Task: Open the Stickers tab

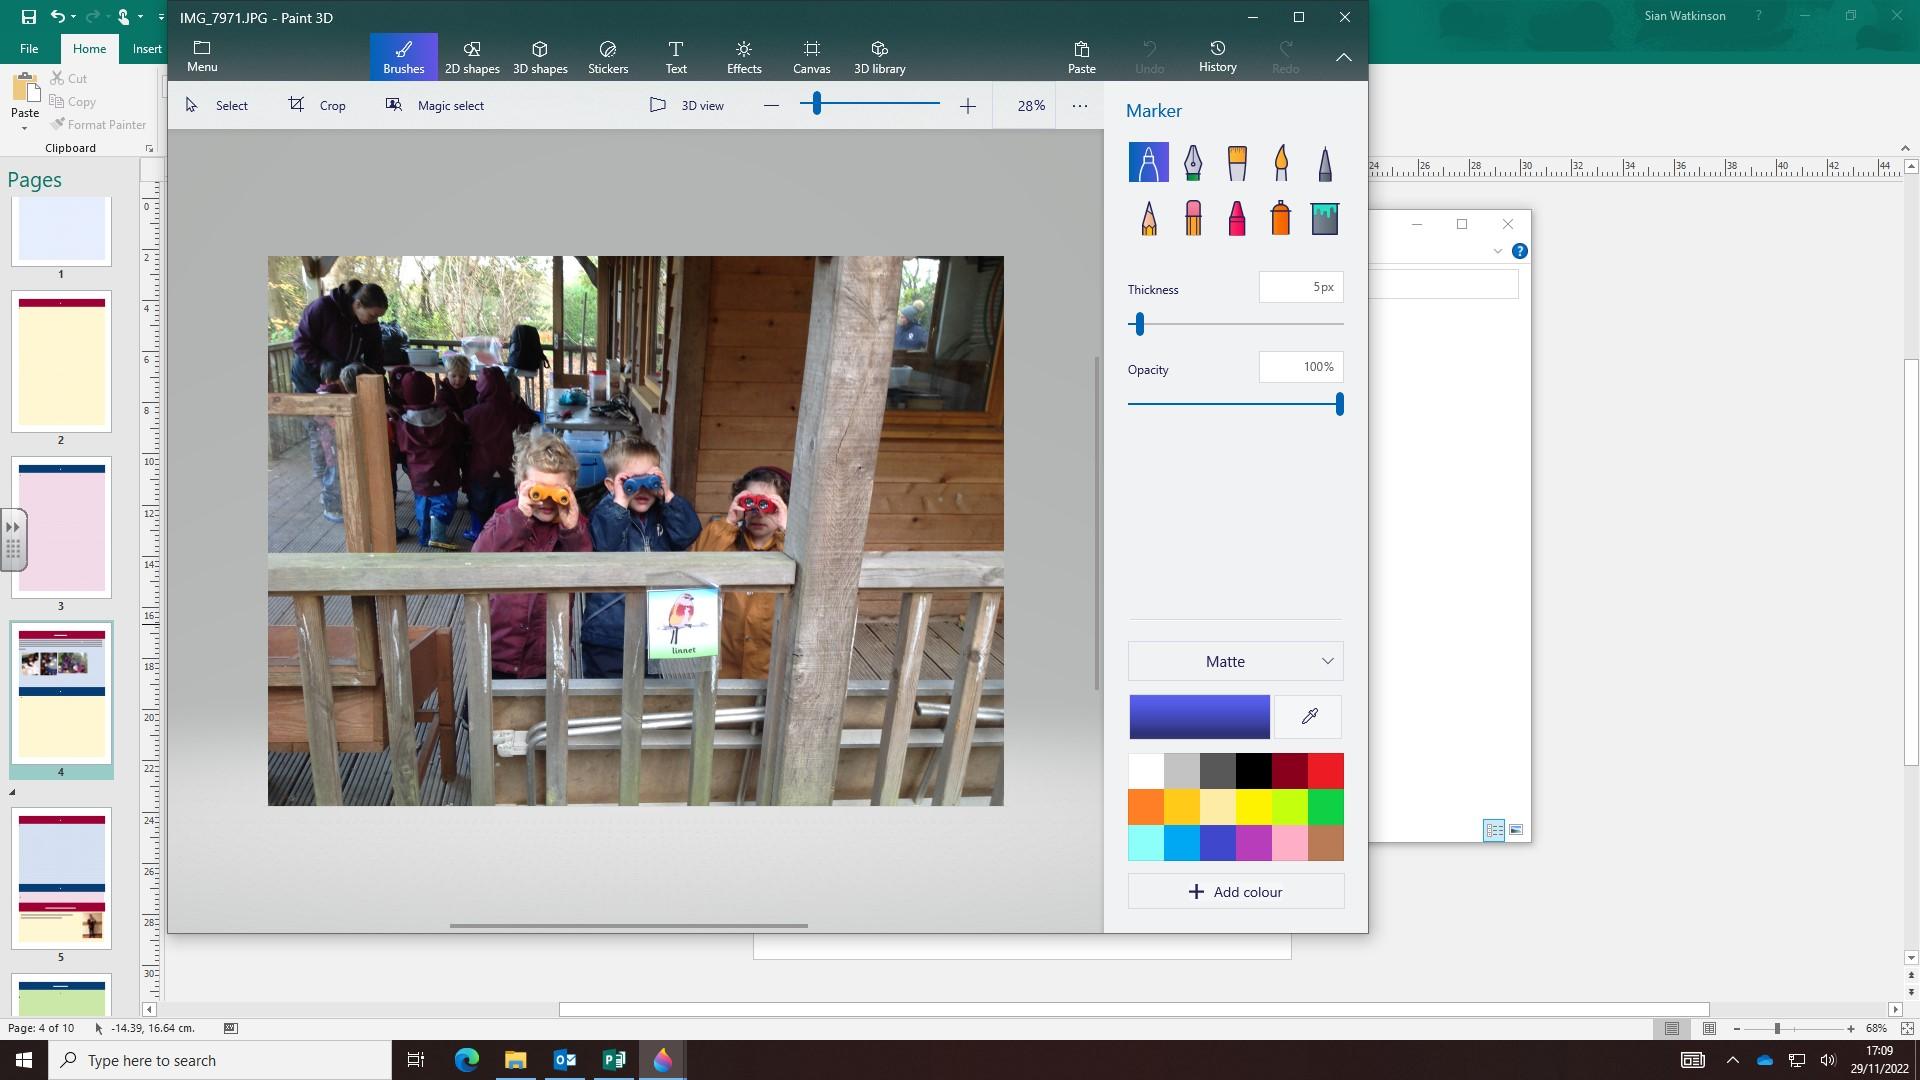Action: point(608,57)
